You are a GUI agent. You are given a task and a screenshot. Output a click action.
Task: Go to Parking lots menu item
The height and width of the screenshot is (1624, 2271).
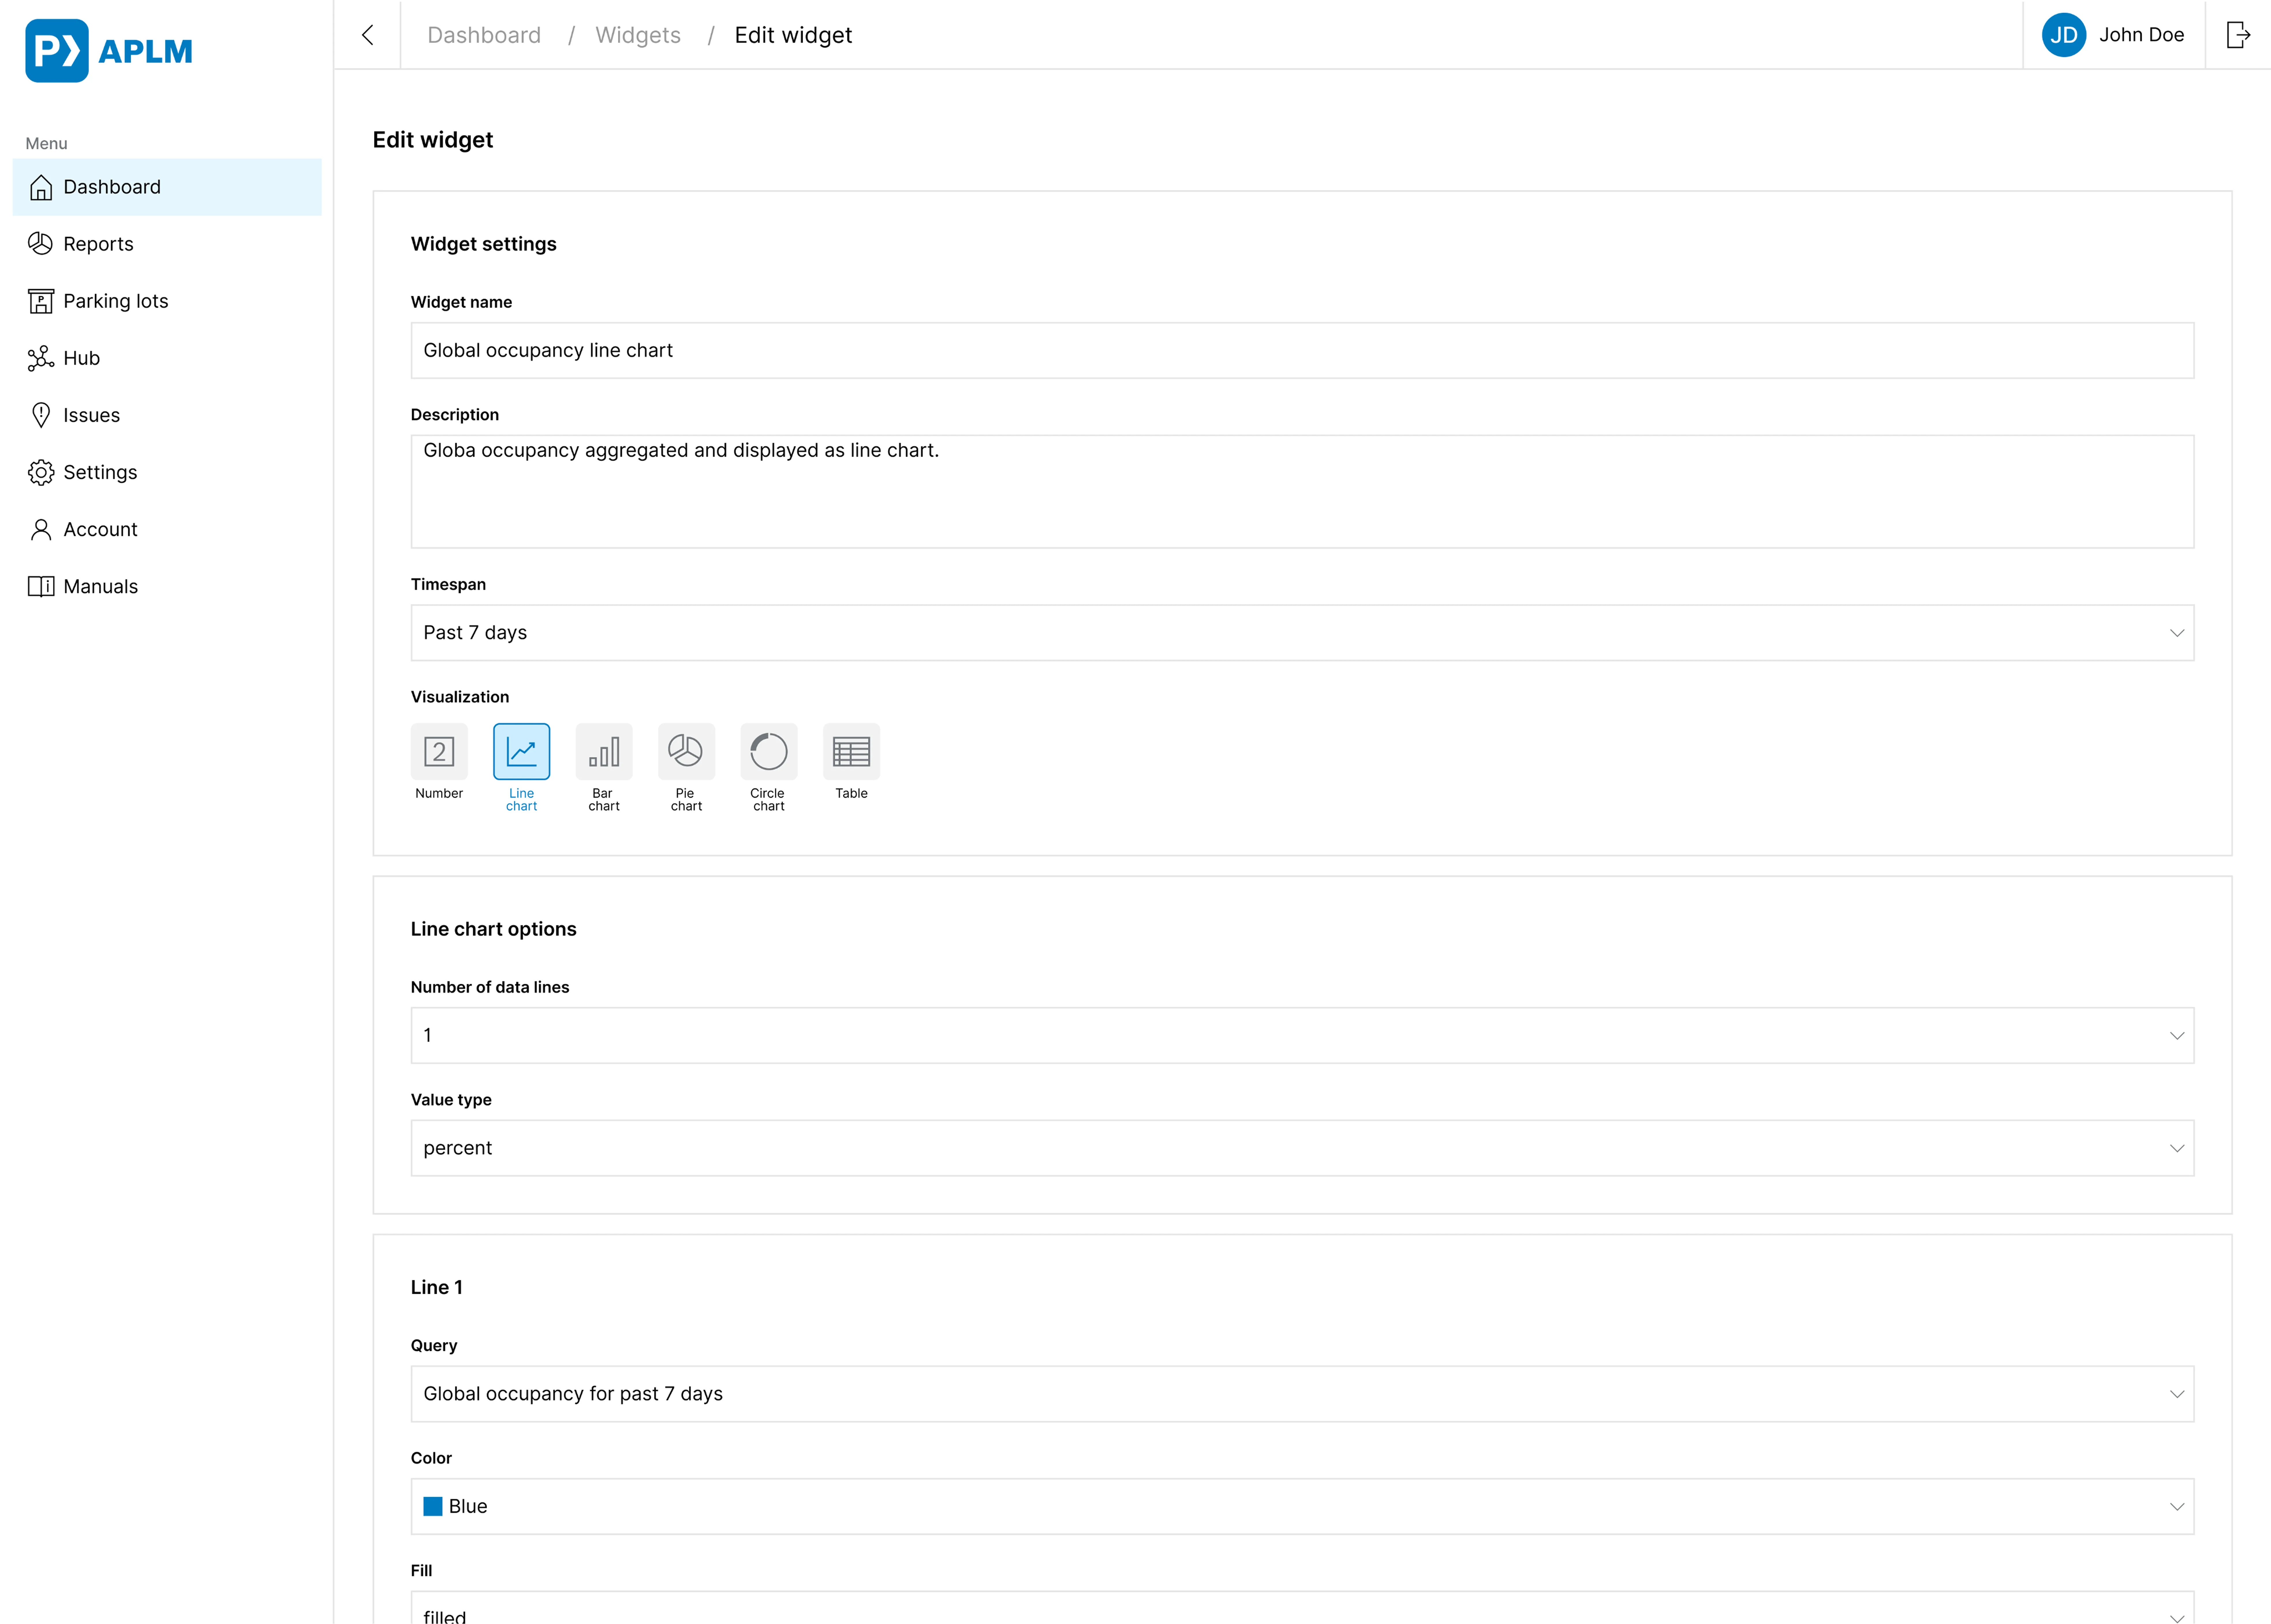click(x=115, y=301)
